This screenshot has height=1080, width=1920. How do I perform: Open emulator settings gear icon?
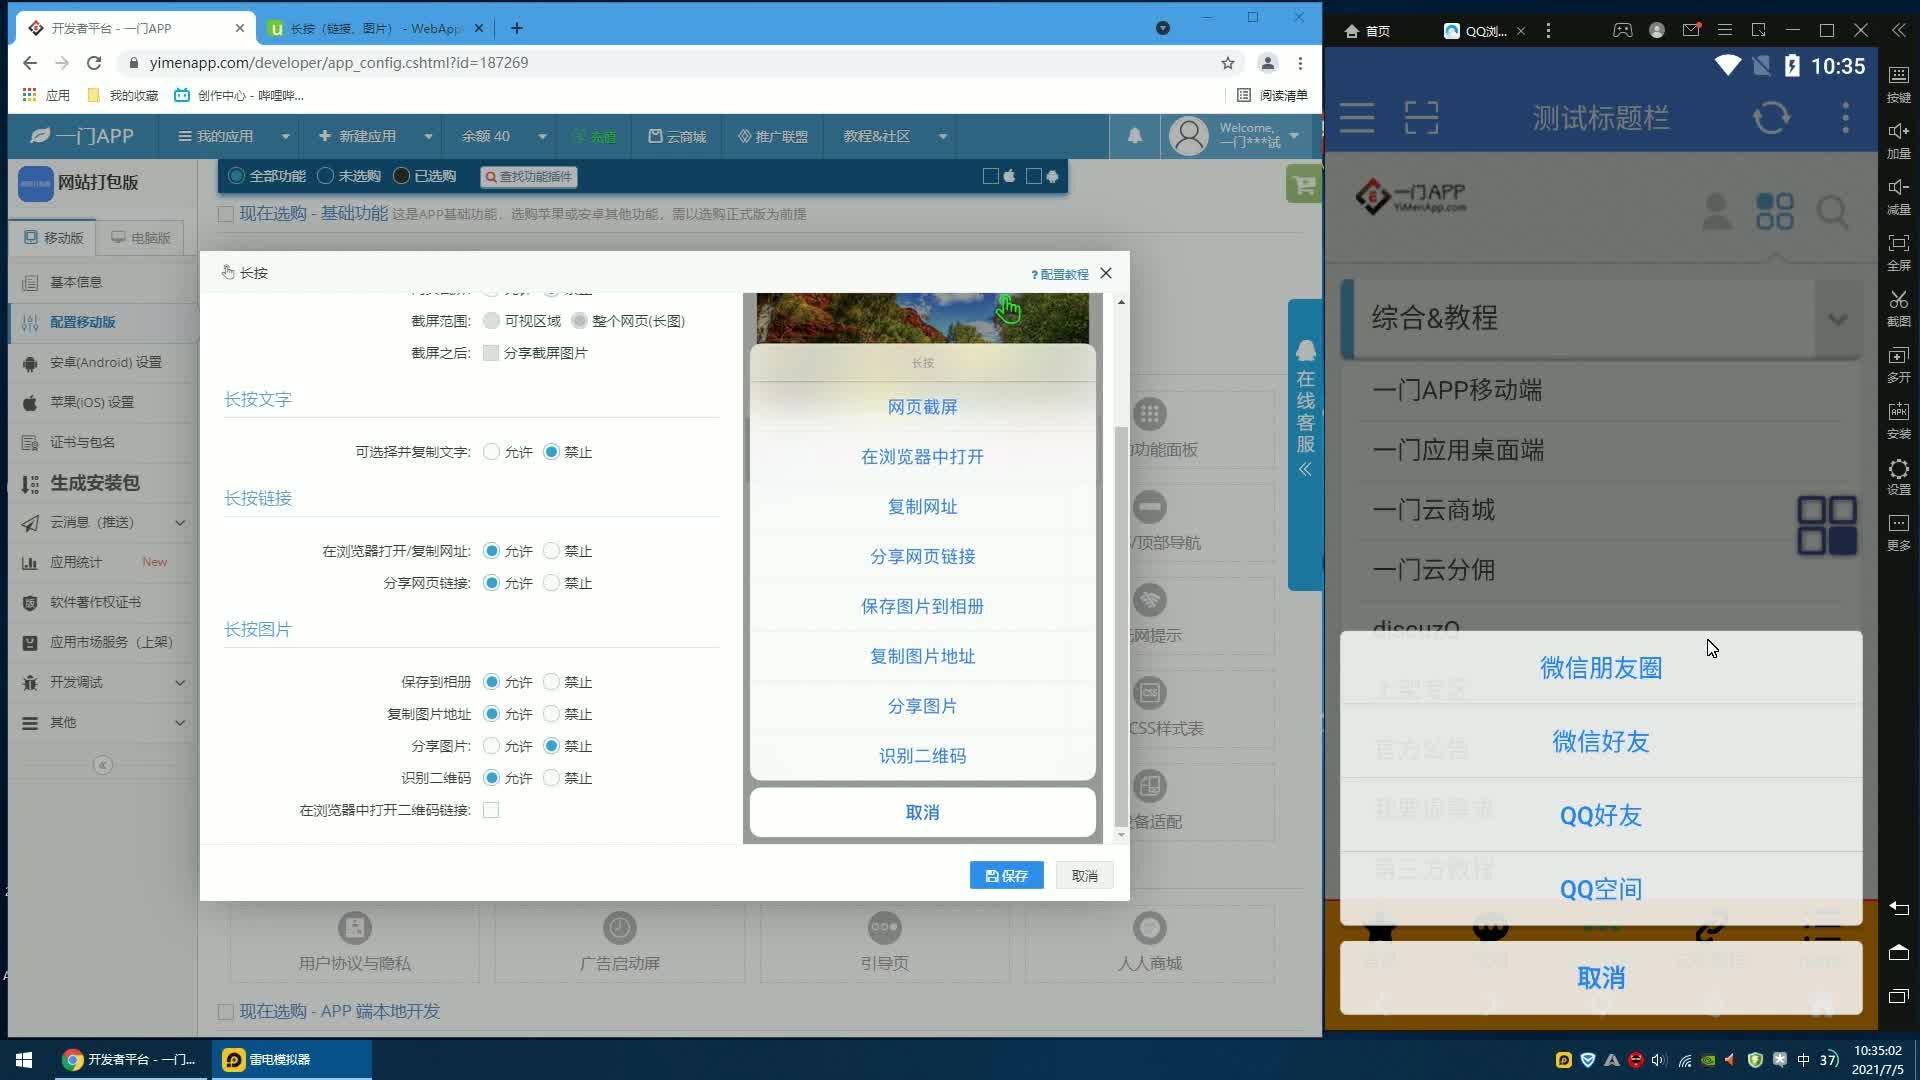click(x=1898, y=469)
